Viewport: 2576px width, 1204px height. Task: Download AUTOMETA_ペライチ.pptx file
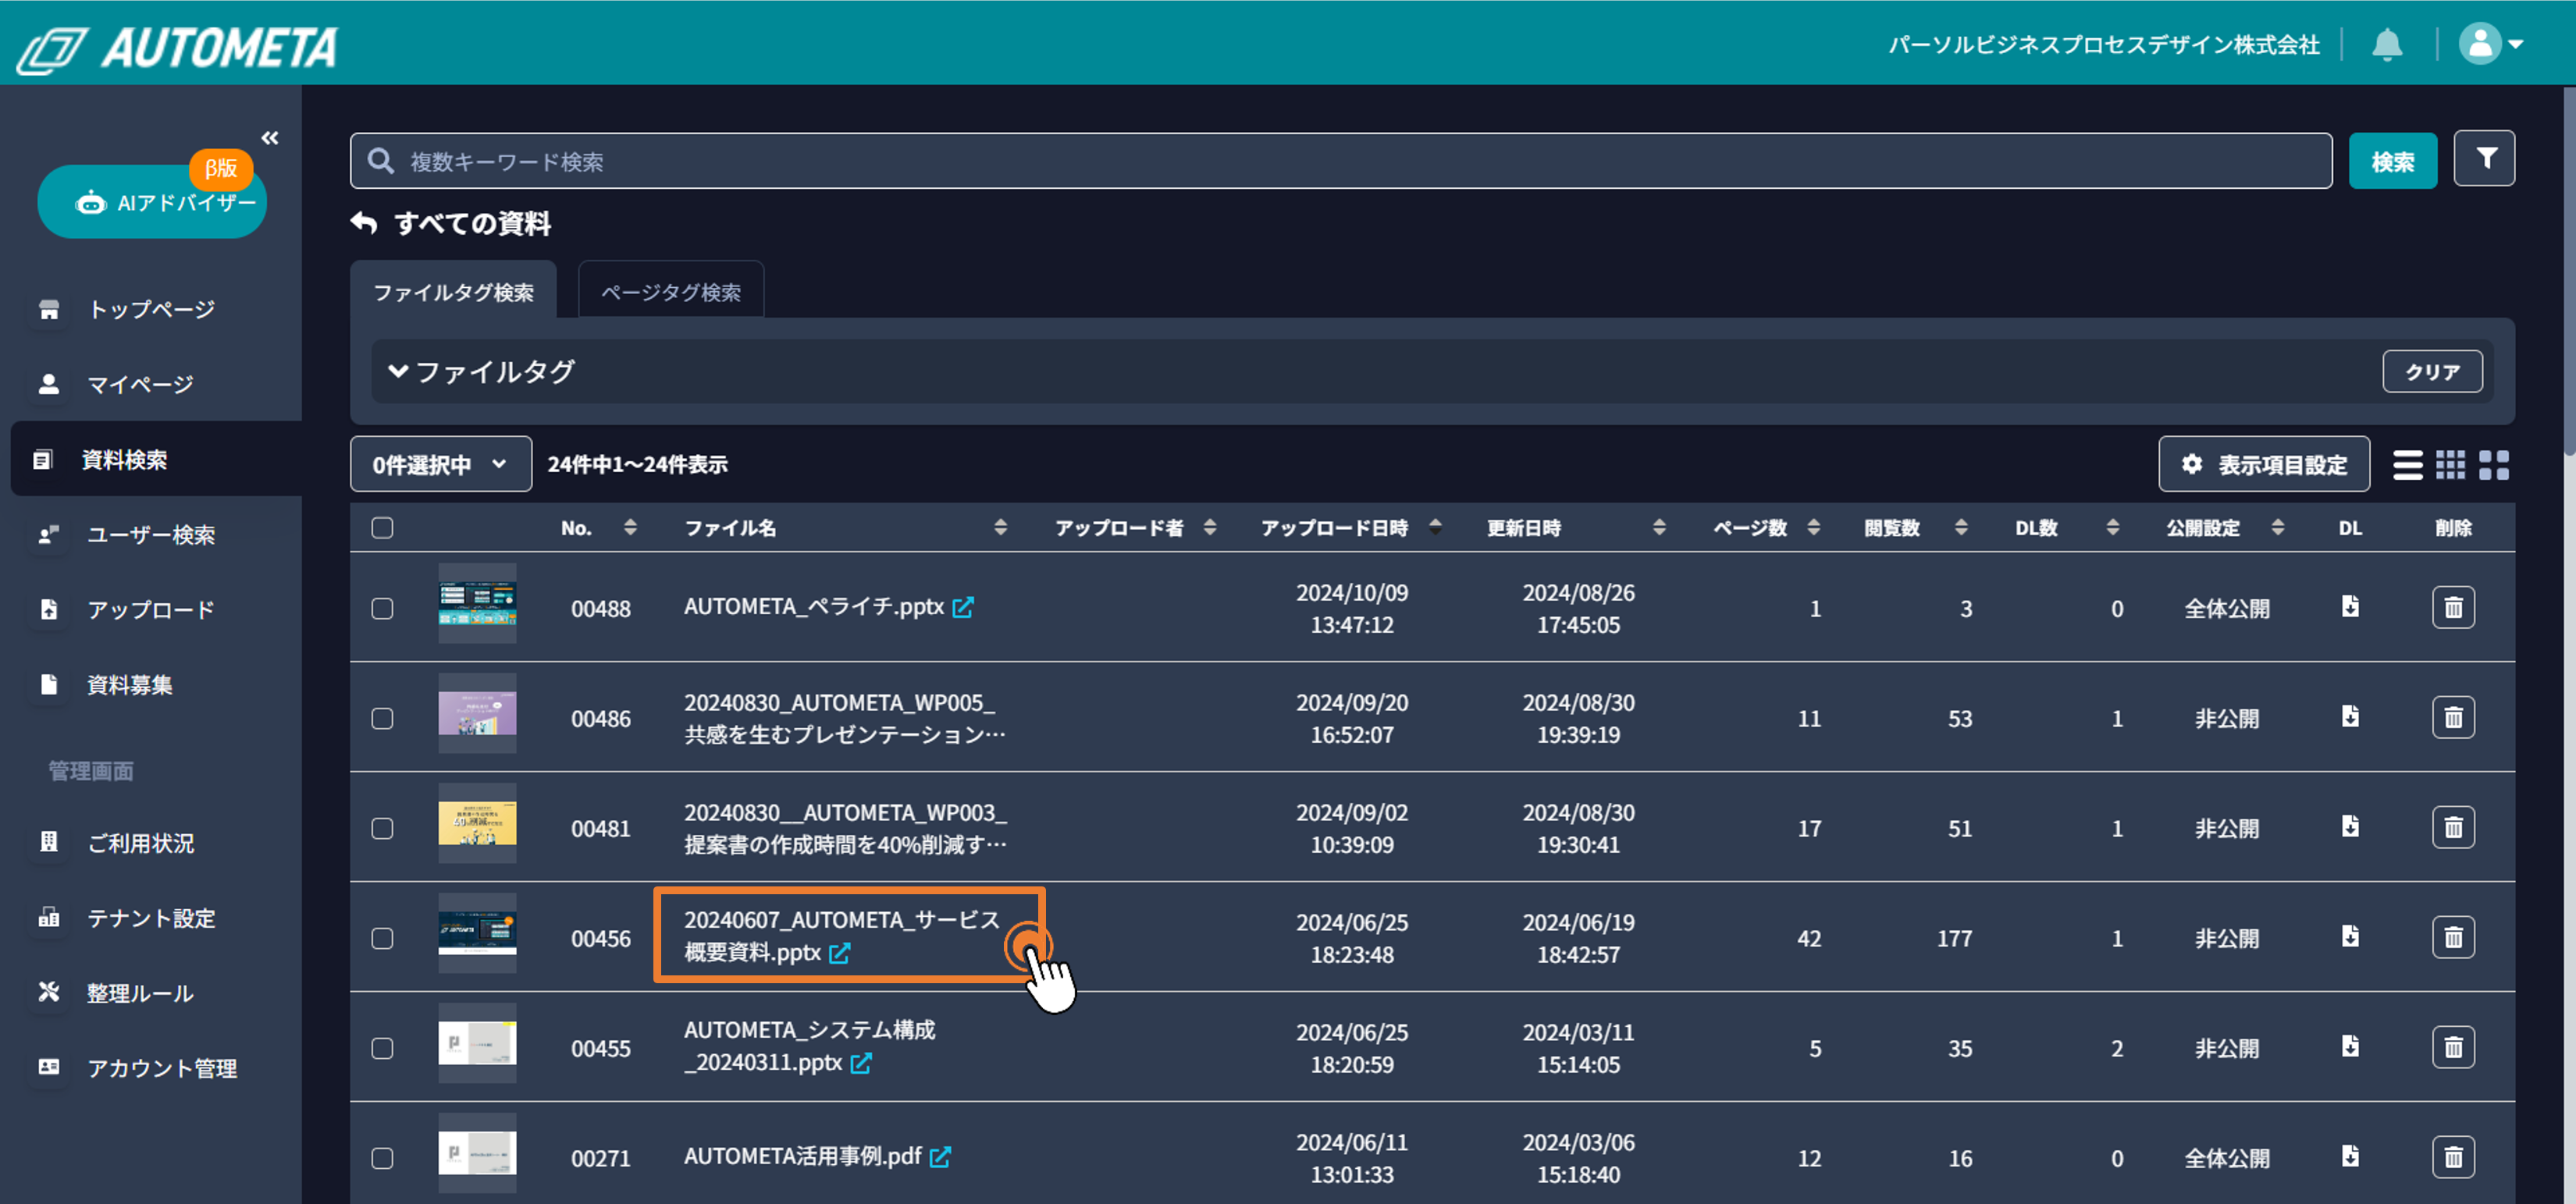tap(2350, 607)
